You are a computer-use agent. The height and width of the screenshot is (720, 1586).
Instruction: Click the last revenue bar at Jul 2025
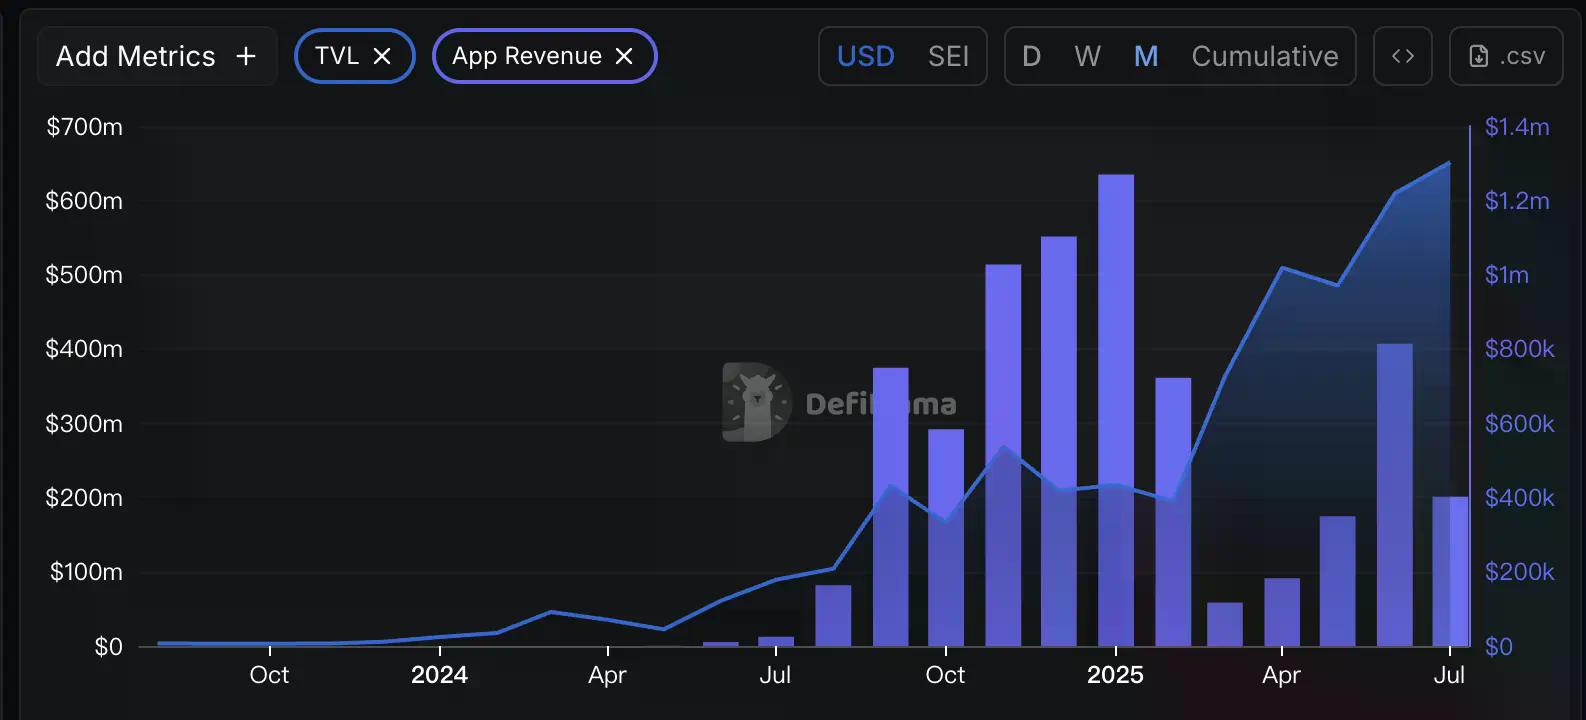1449,570
